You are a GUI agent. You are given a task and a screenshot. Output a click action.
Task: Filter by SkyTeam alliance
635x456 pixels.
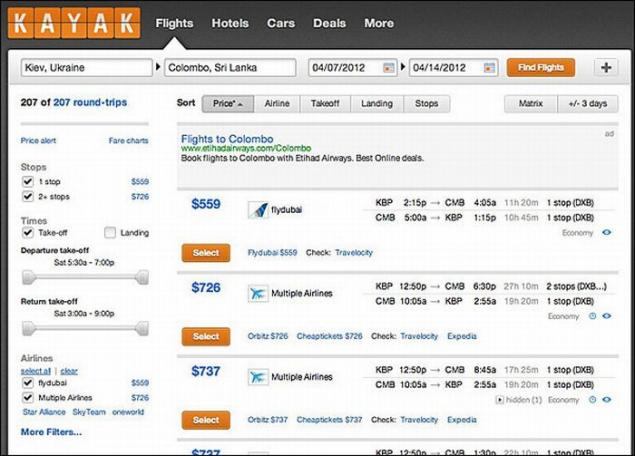89,412
